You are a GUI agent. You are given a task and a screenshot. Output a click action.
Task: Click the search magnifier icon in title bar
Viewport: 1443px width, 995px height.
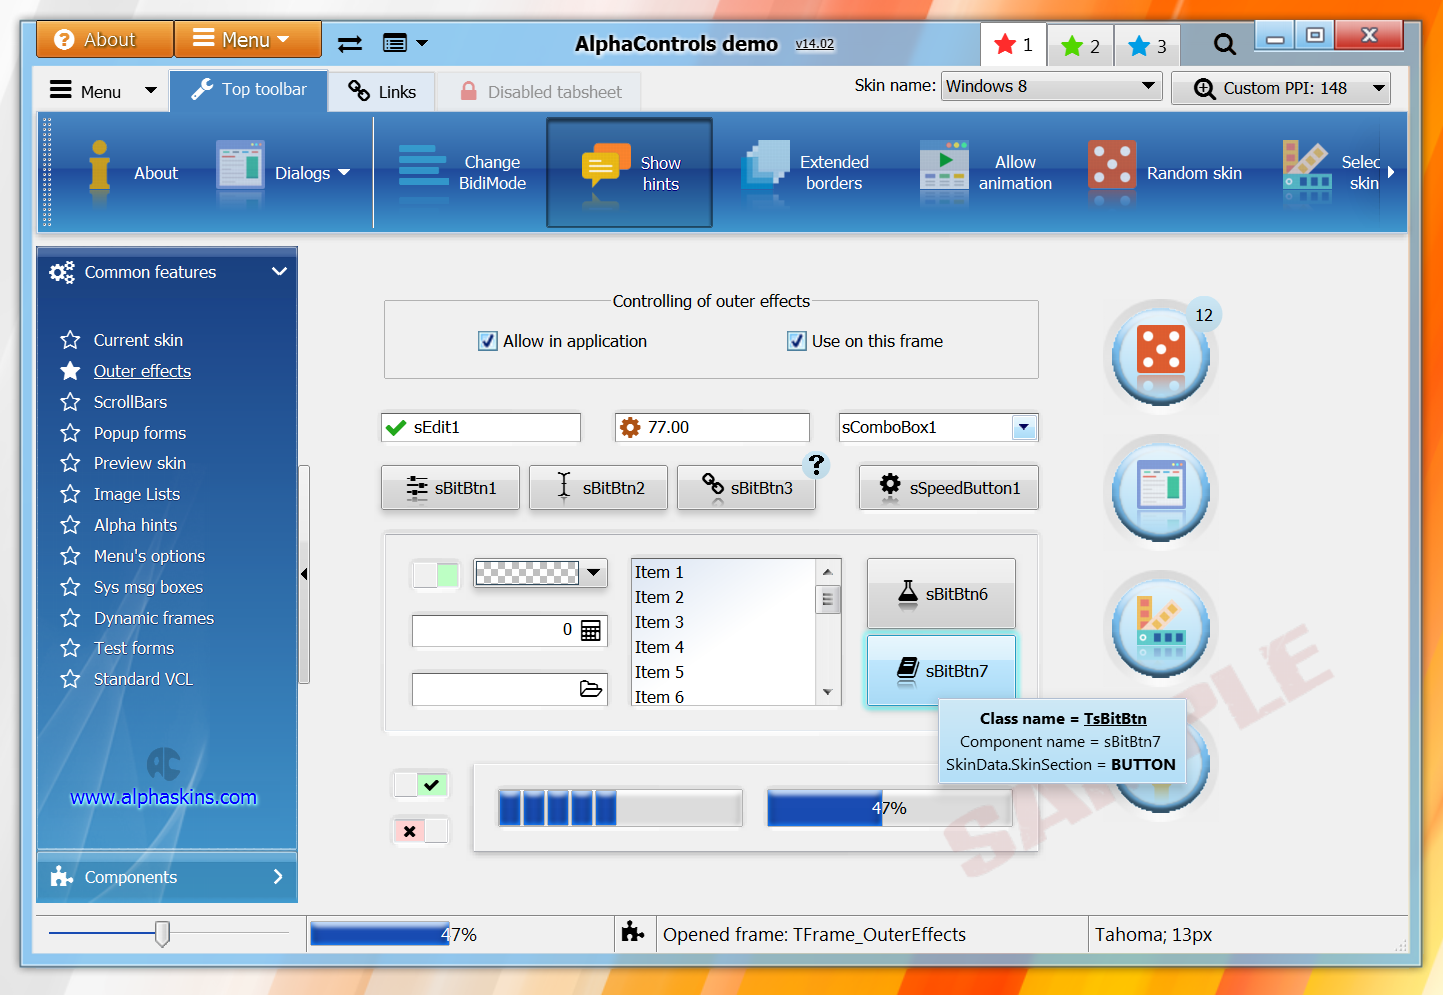point(1224,44)
